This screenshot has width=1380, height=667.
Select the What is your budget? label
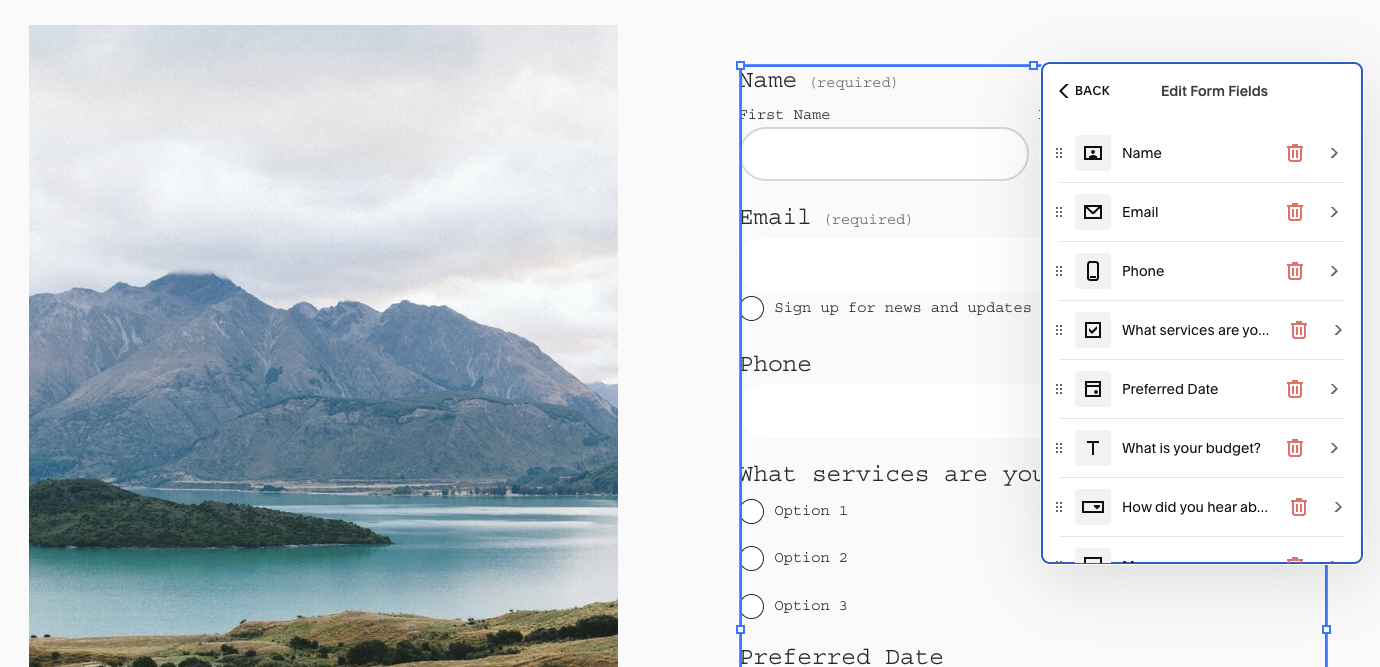click(x=1191, y=448)
